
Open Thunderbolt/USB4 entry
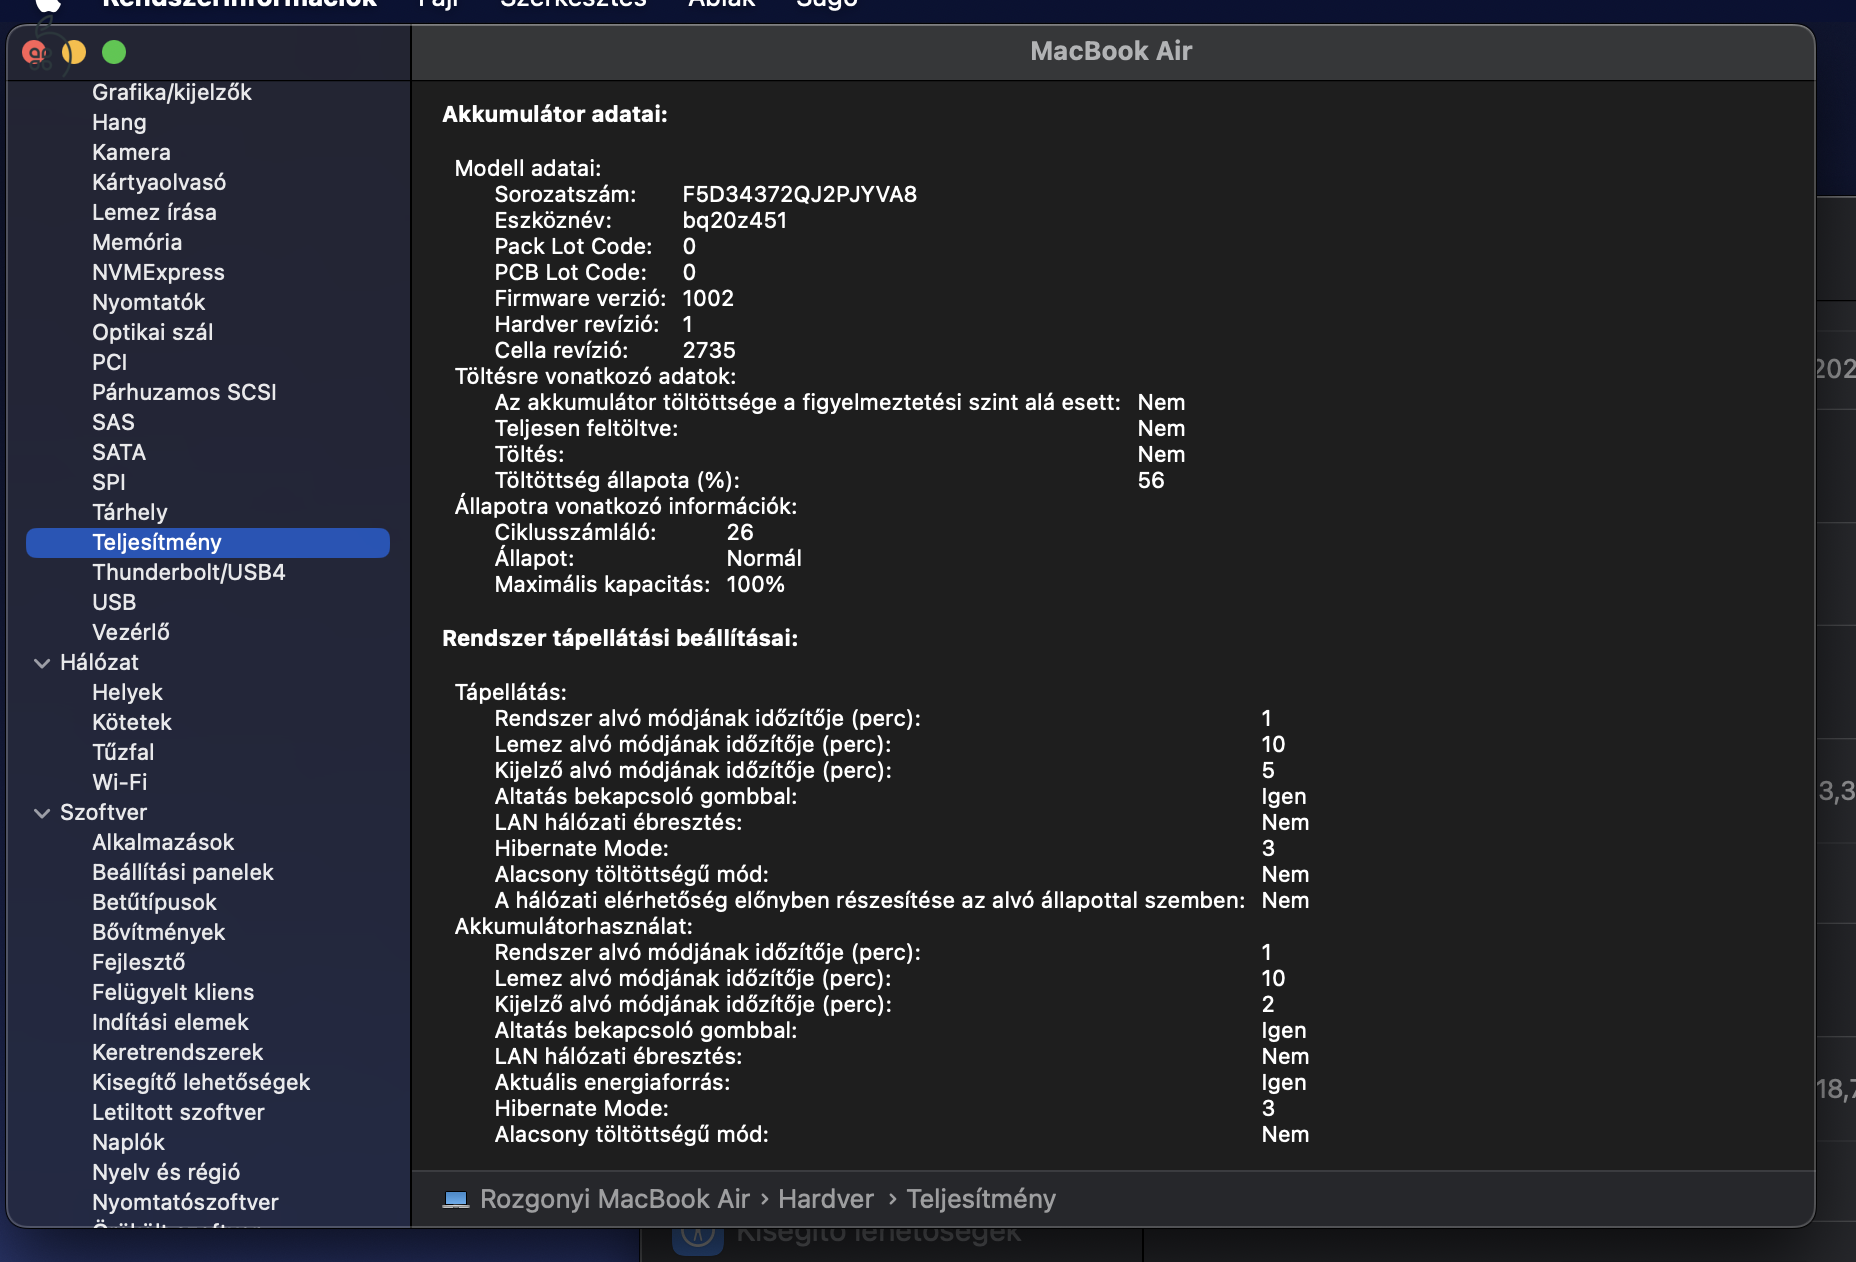click(189, 572)
